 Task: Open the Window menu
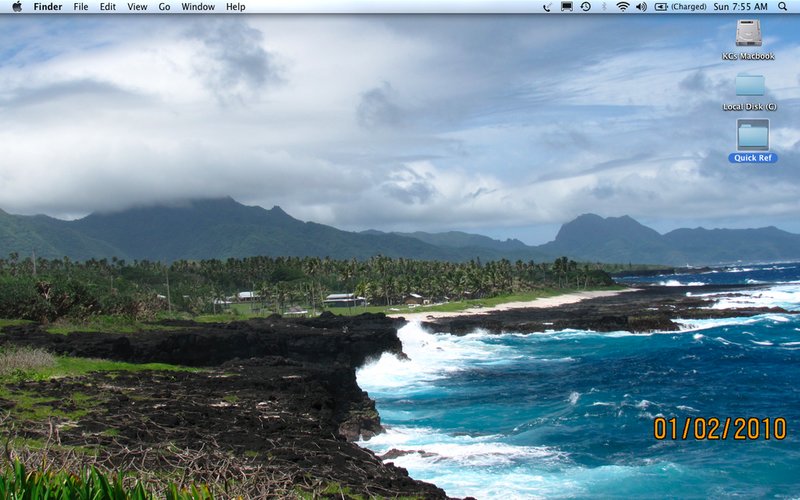(198, 7)
